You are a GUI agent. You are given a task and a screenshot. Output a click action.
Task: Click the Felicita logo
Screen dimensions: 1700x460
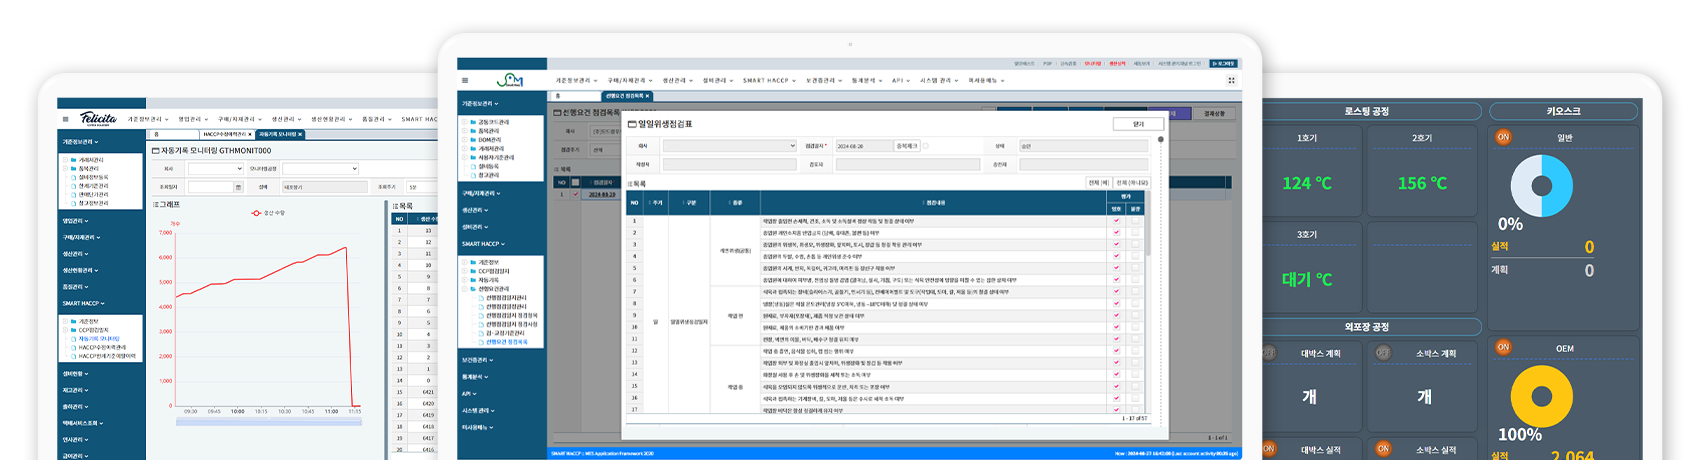[x=98, y=118]
